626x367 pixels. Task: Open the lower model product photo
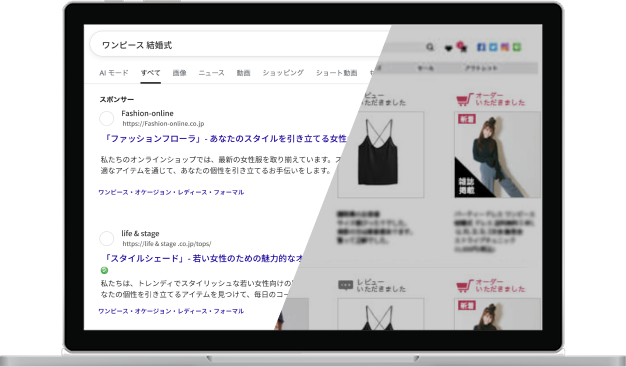pyautogui.click(x=497, y=314)
